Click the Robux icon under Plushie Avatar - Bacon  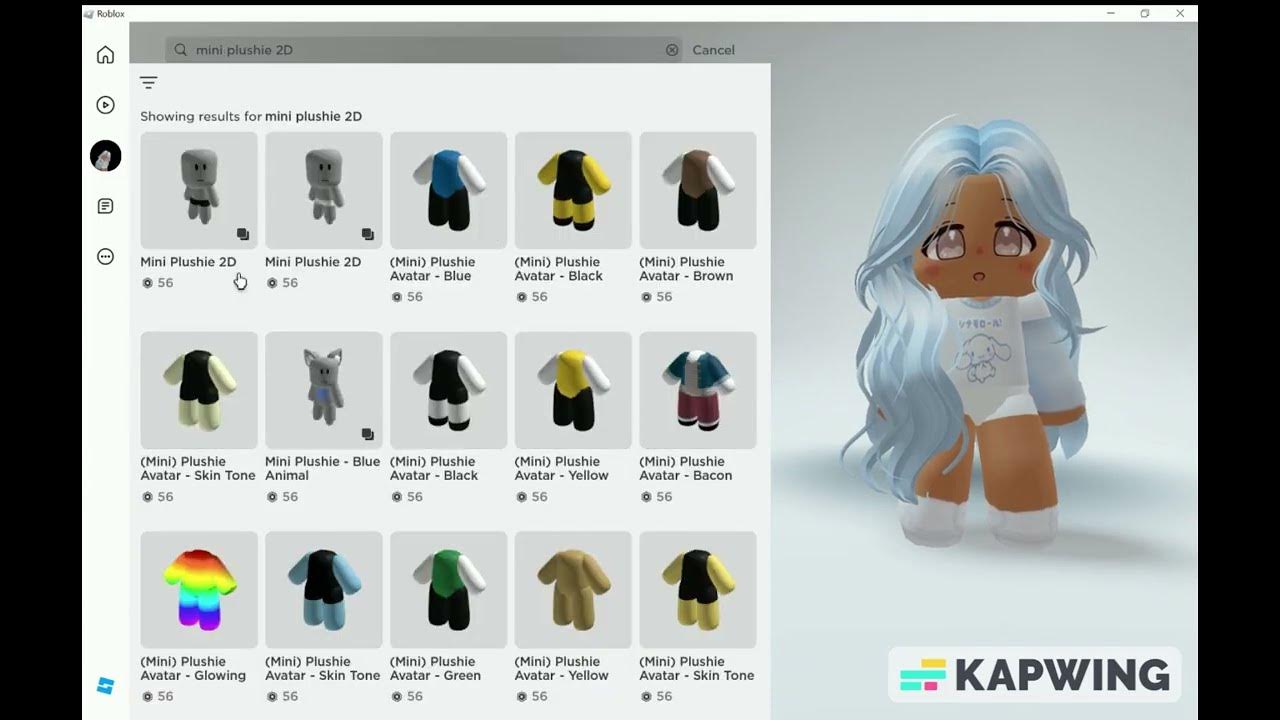coord(646,497)
